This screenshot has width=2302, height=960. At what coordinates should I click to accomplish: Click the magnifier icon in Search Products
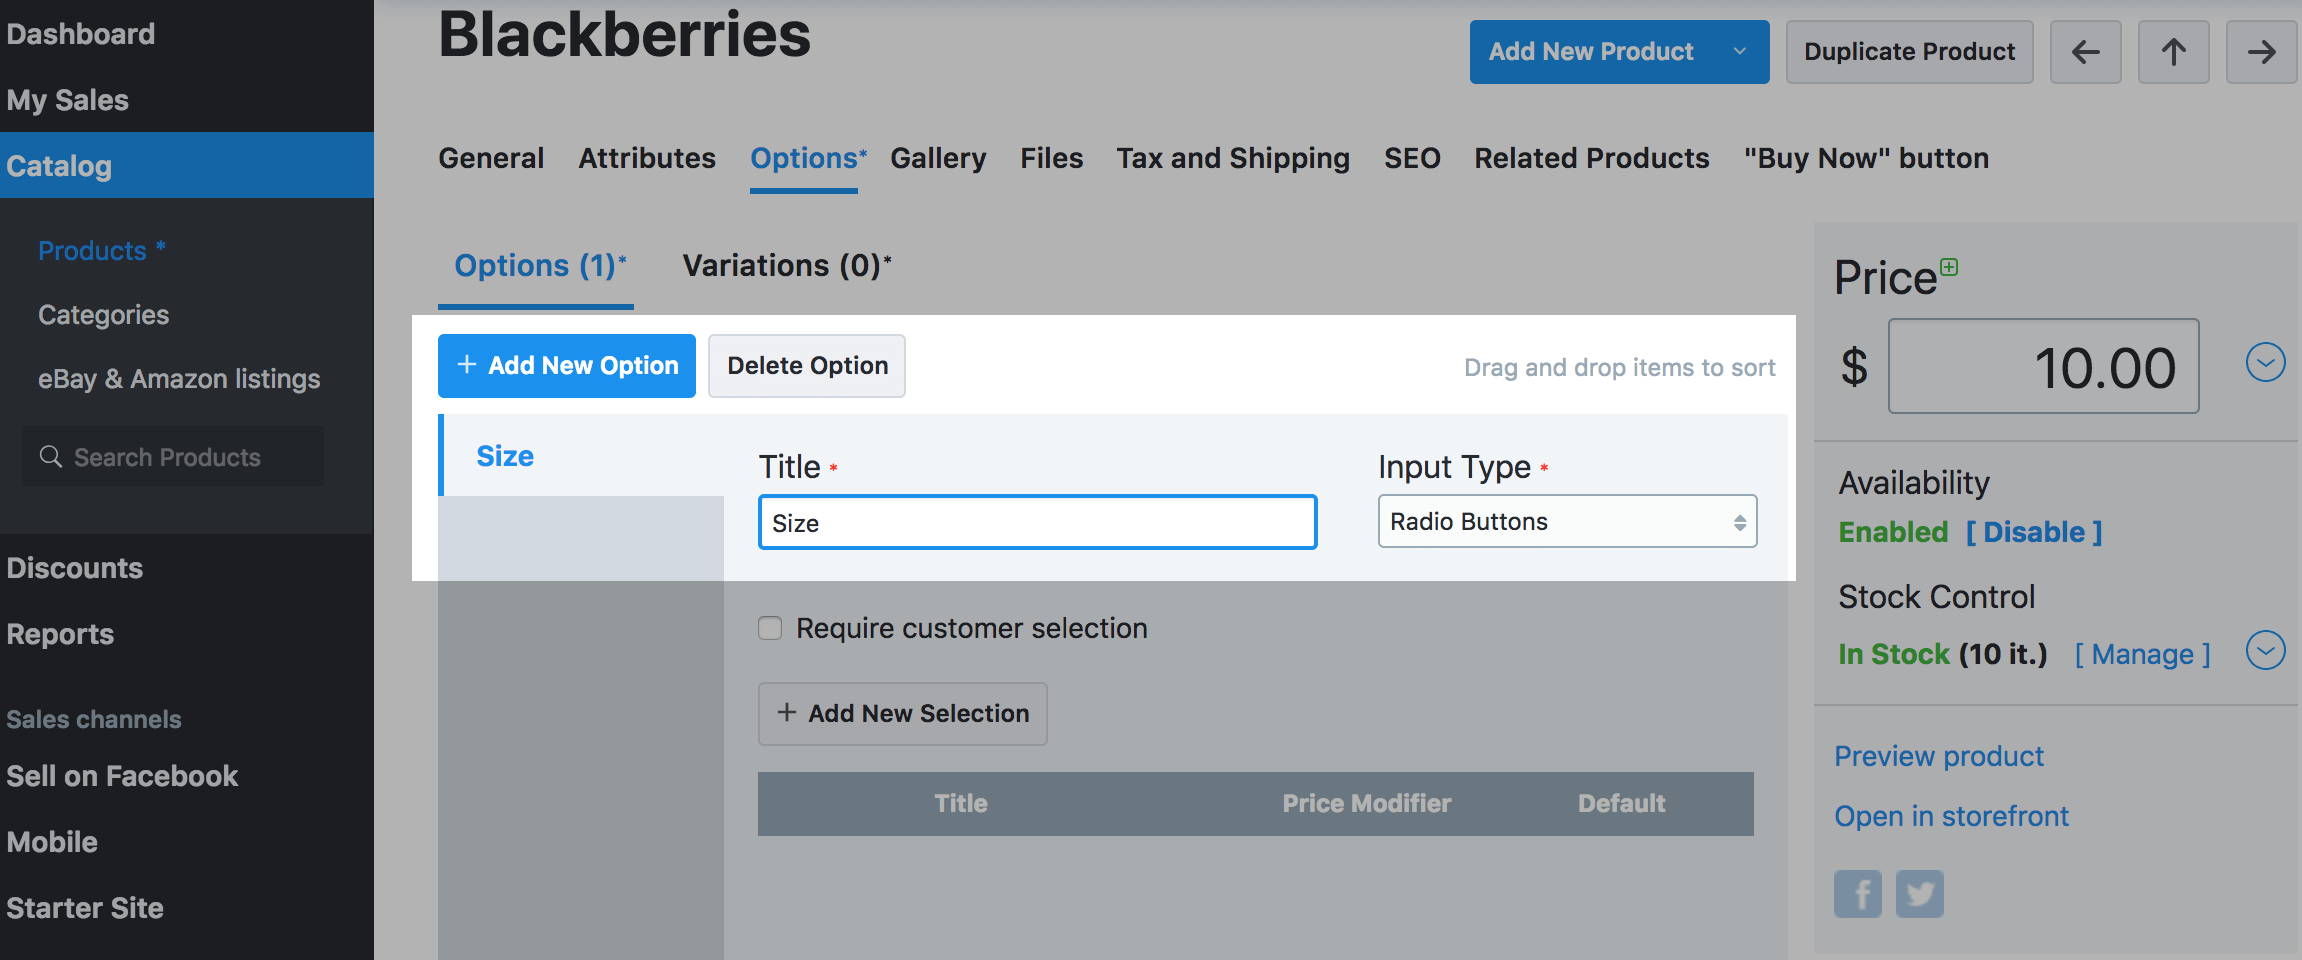tap(50, 457)
